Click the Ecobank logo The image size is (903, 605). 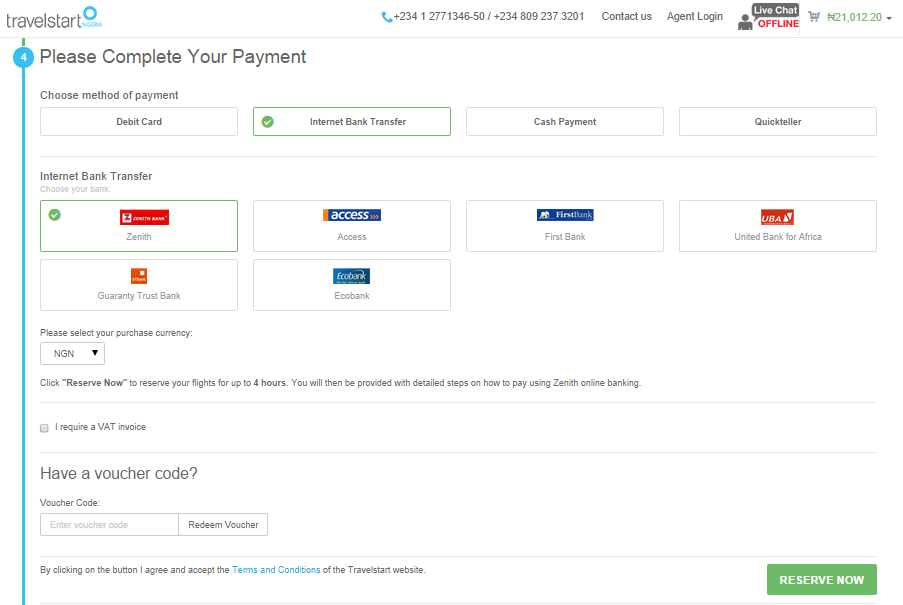[352, 276]
